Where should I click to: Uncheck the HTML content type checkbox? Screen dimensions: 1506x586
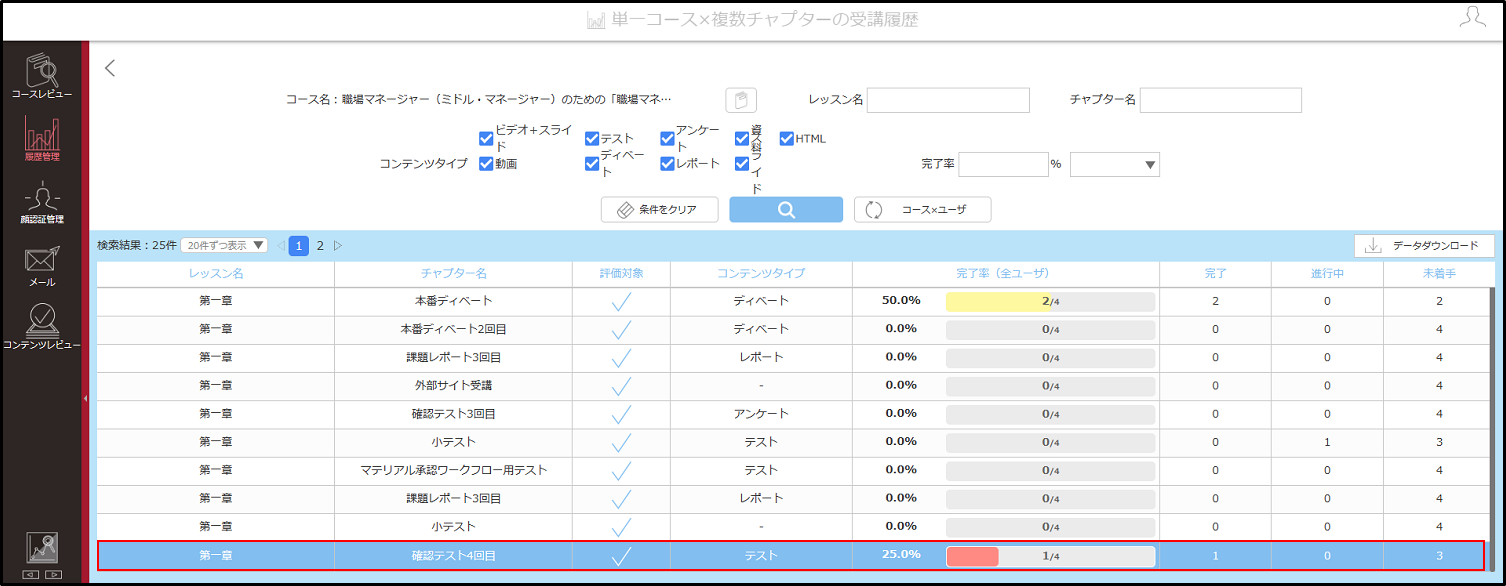[x=786, y=139]
